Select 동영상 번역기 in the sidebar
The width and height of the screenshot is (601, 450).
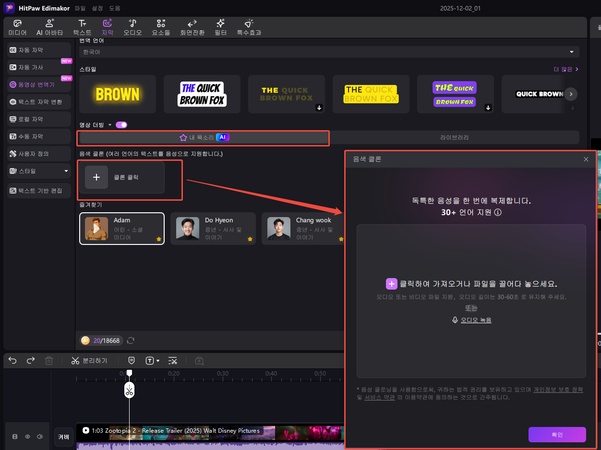[x=39, y=84]
